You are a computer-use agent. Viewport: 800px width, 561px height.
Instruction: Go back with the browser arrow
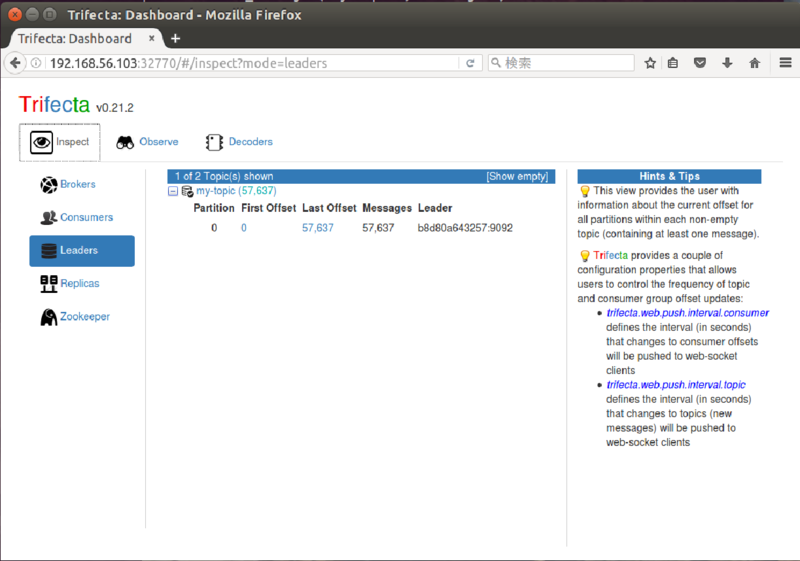click(x=15, y=63)
